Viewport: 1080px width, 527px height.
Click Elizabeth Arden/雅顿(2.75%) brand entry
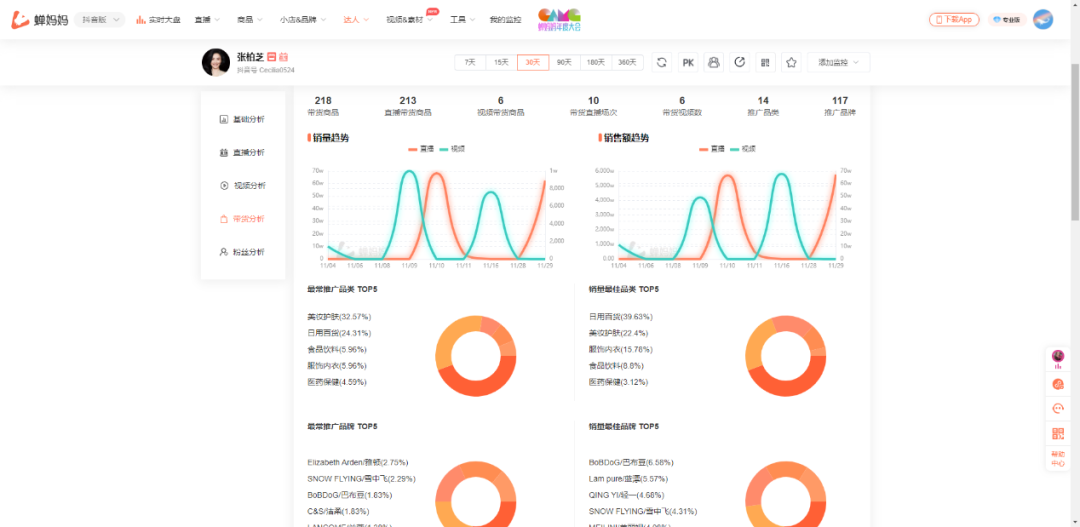tap(358, 462)
